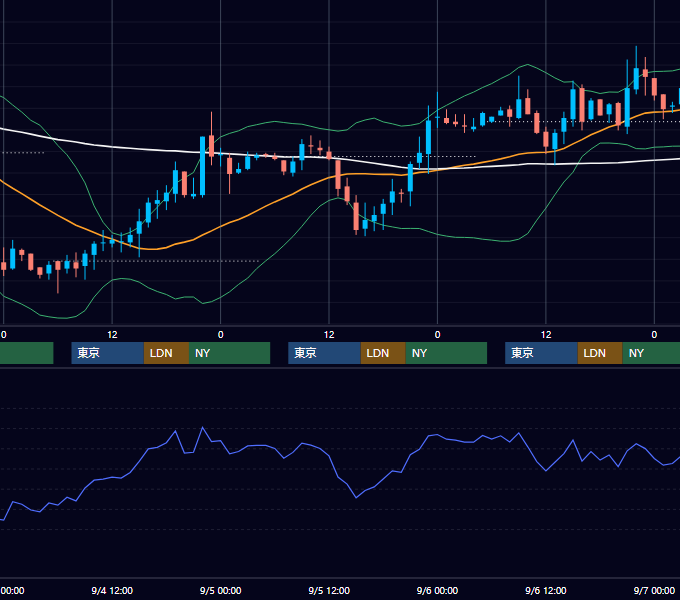Click the oscillator peak just before 9/5 00:00
The height and width of the screenshot is (600, 680).
coord(203,427)
